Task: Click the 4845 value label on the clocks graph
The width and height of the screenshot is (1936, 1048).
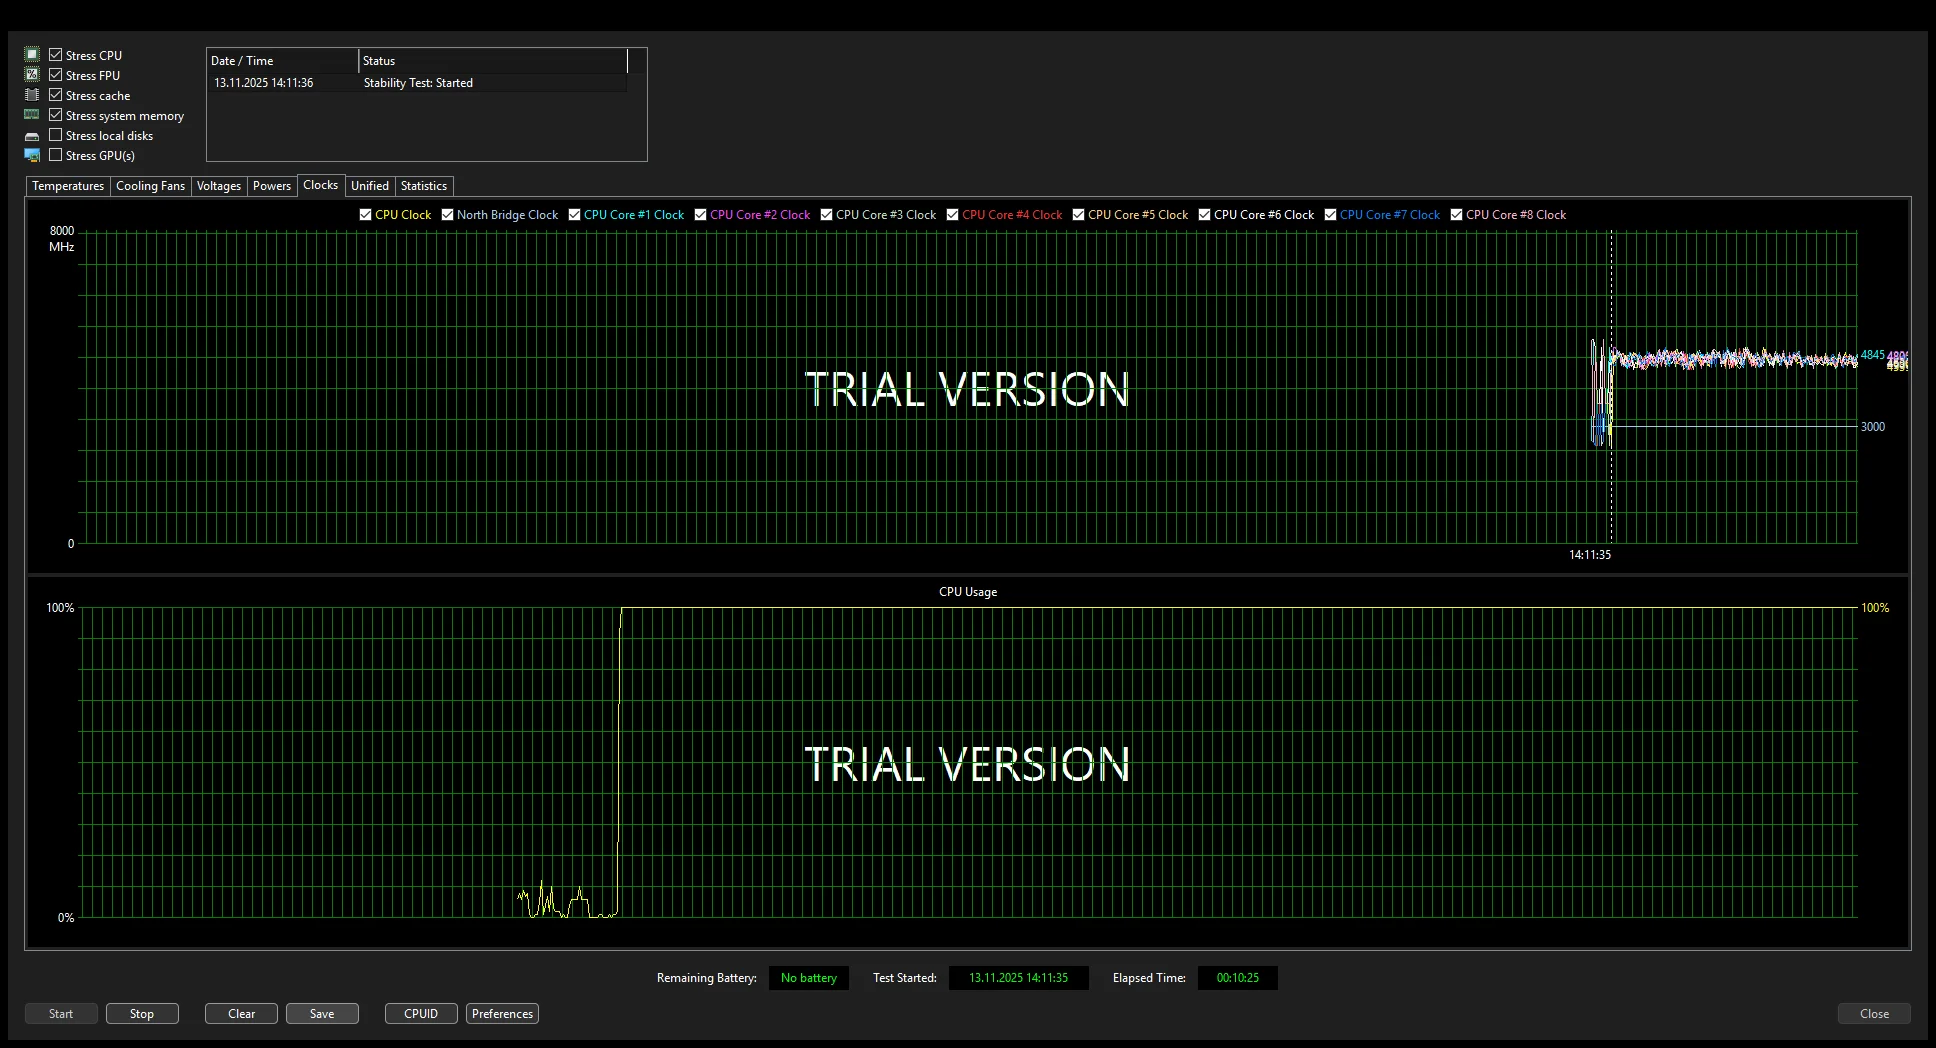Action: coord(1872,355)
